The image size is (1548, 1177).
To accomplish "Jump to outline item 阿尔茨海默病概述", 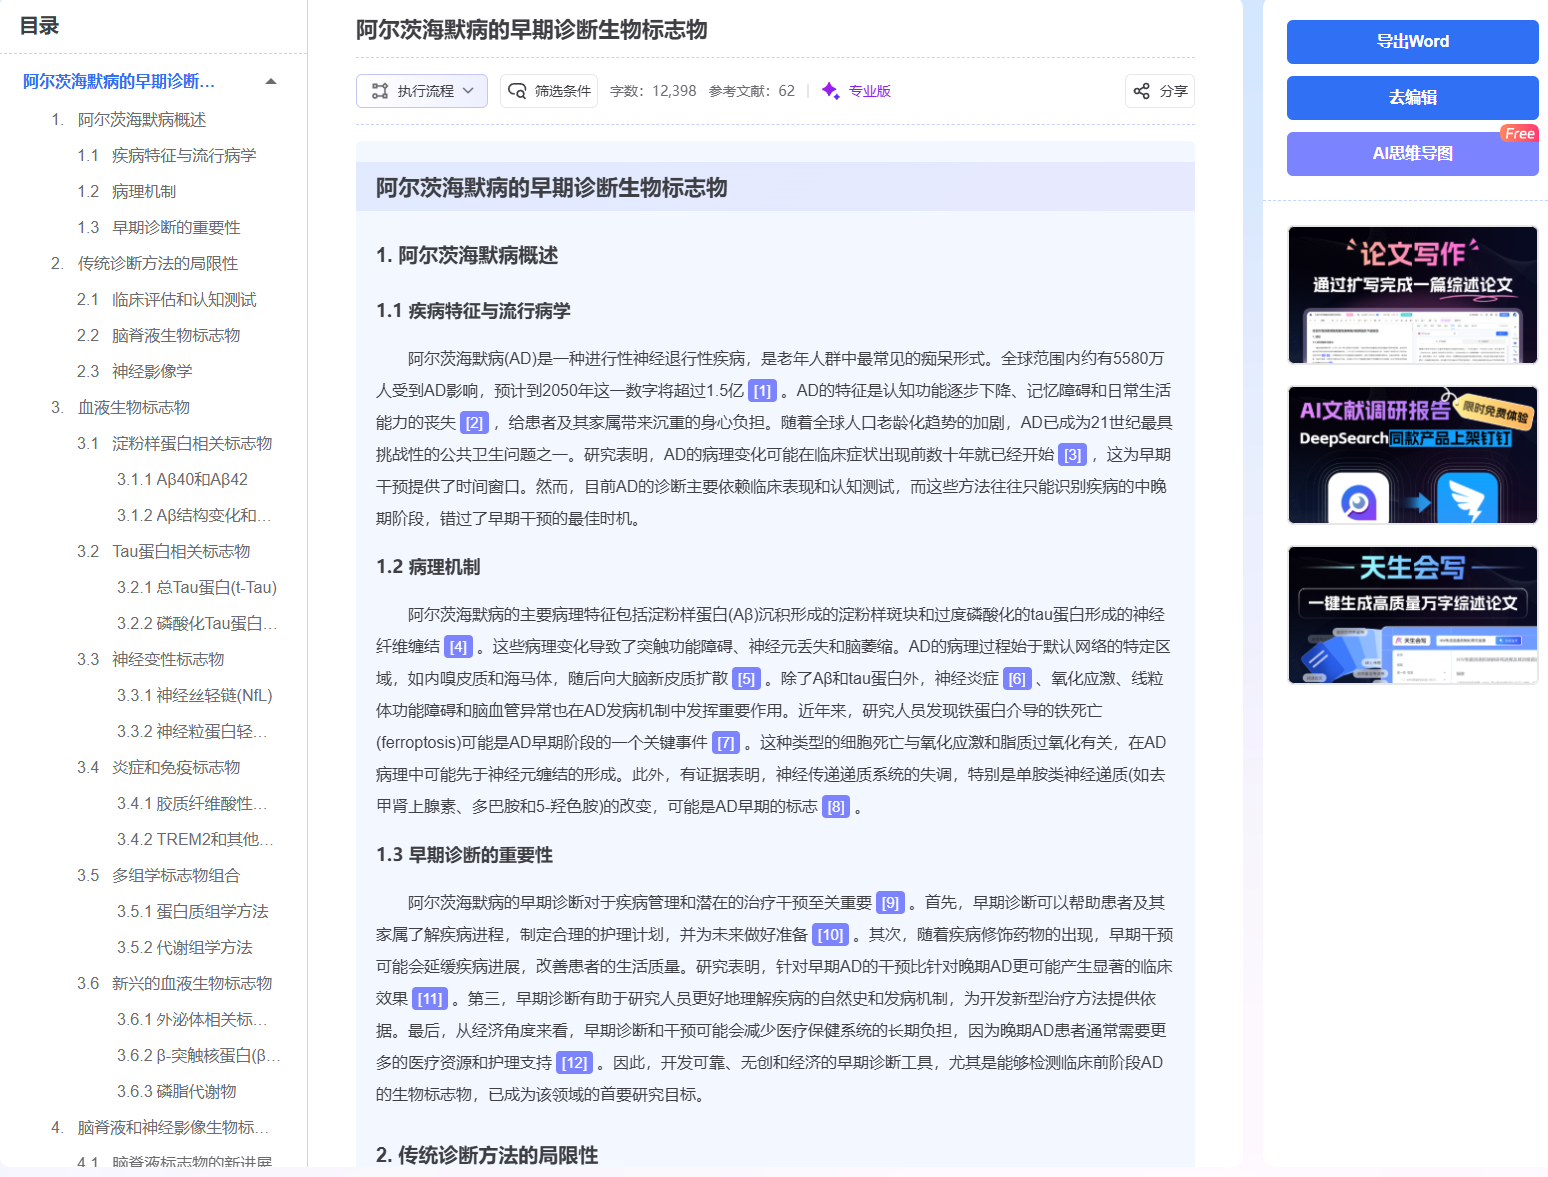I will point(142,120).
